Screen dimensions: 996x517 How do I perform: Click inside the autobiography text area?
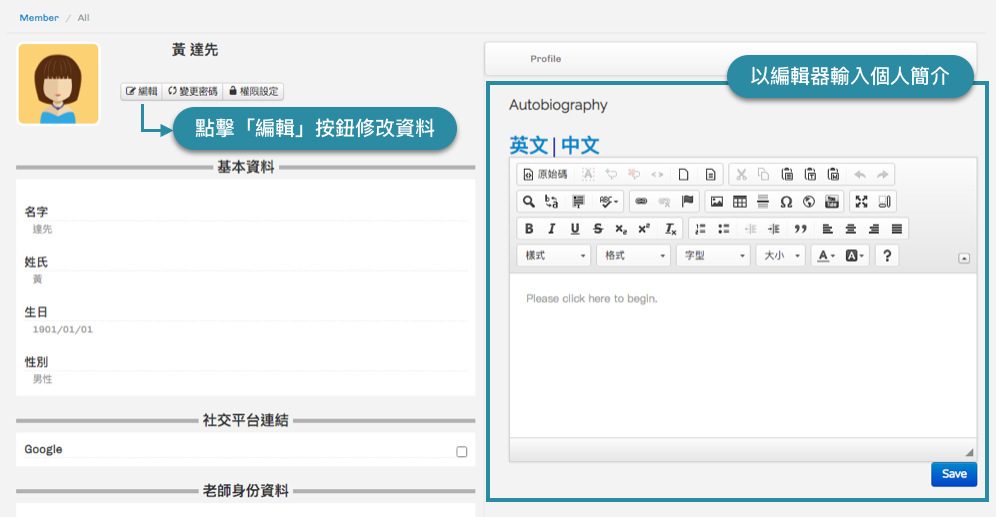point(742,360)
